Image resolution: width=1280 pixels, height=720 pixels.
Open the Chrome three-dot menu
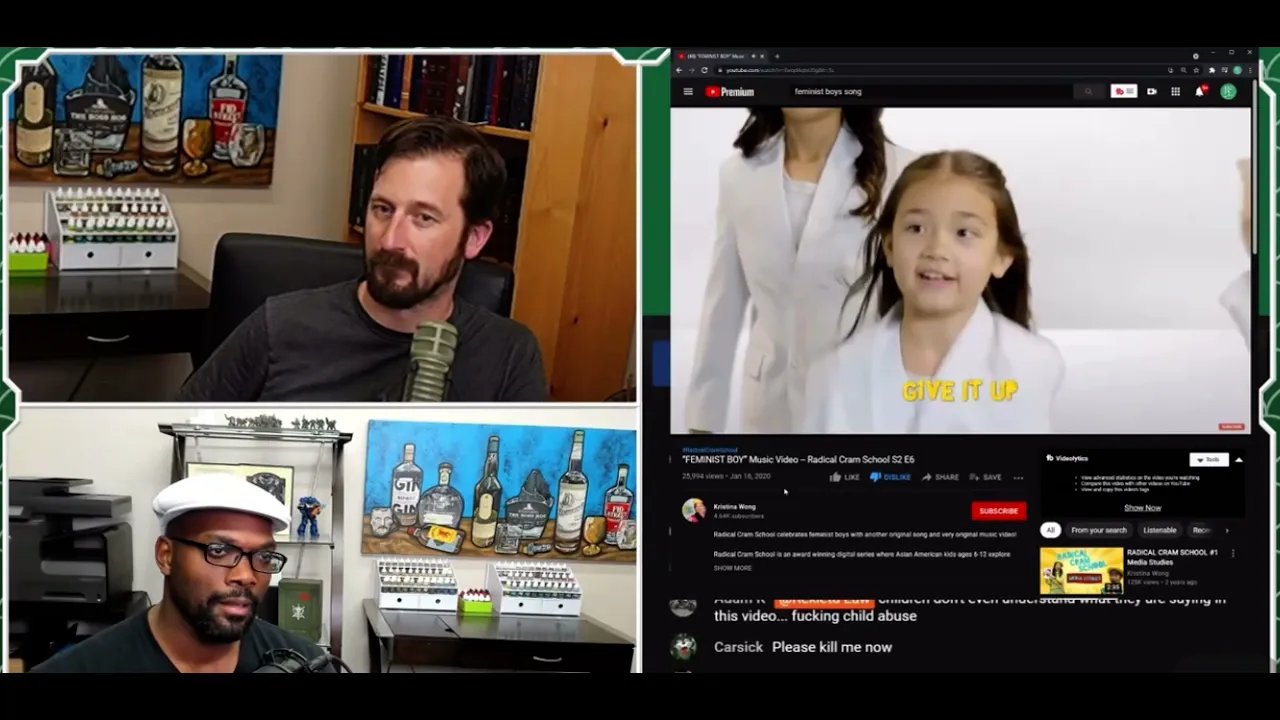[1250, 70]
